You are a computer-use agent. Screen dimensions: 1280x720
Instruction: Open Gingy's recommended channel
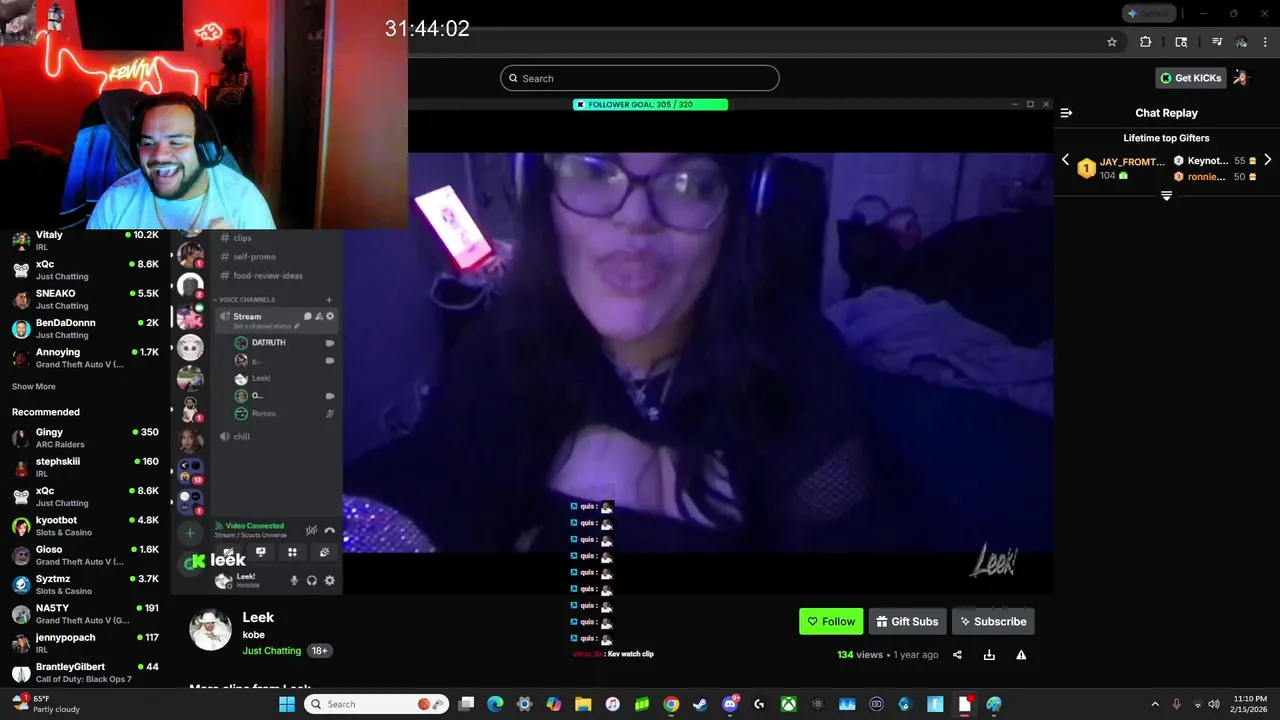coord(85,438)
